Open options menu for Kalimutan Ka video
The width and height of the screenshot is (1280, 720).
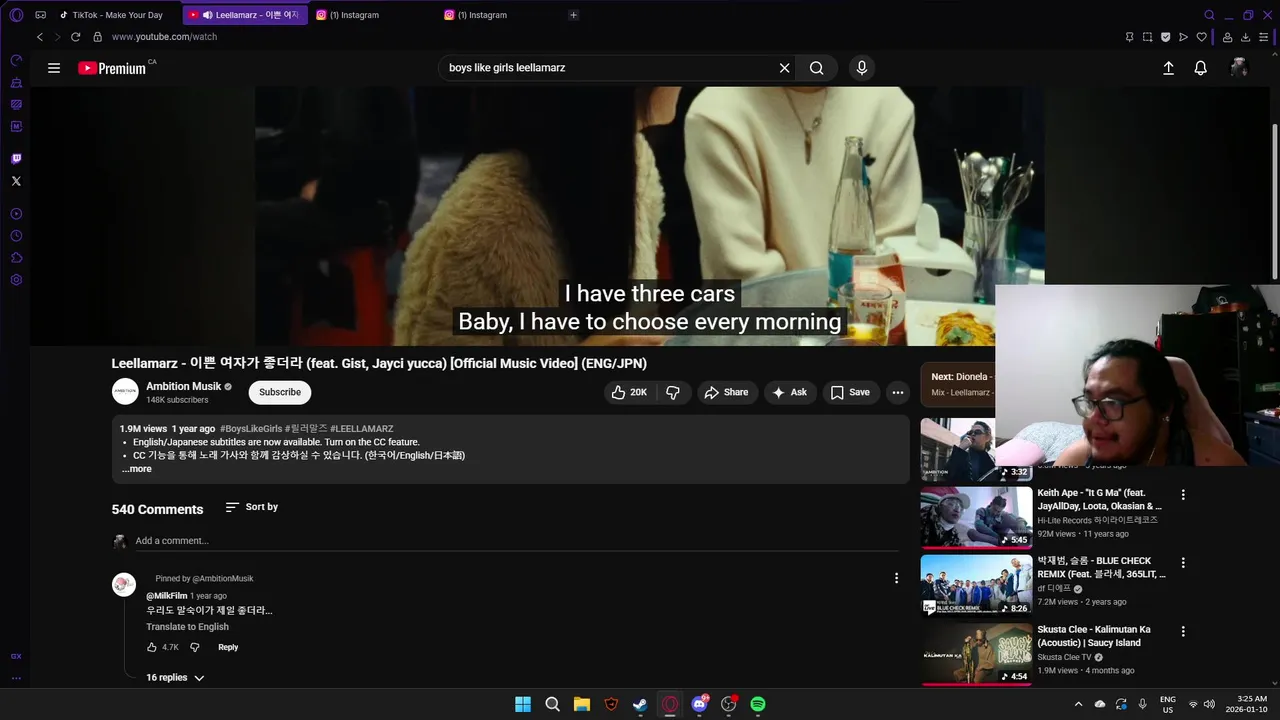tap(1183, 631)
